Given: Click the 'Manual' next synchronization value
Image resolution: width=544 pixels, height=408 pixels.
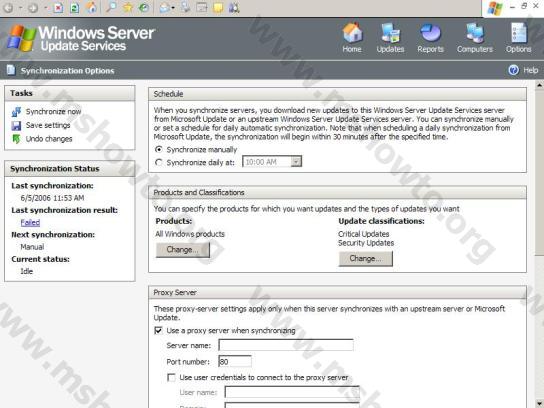Looking at the screenshot, I should tap(32, 247).
